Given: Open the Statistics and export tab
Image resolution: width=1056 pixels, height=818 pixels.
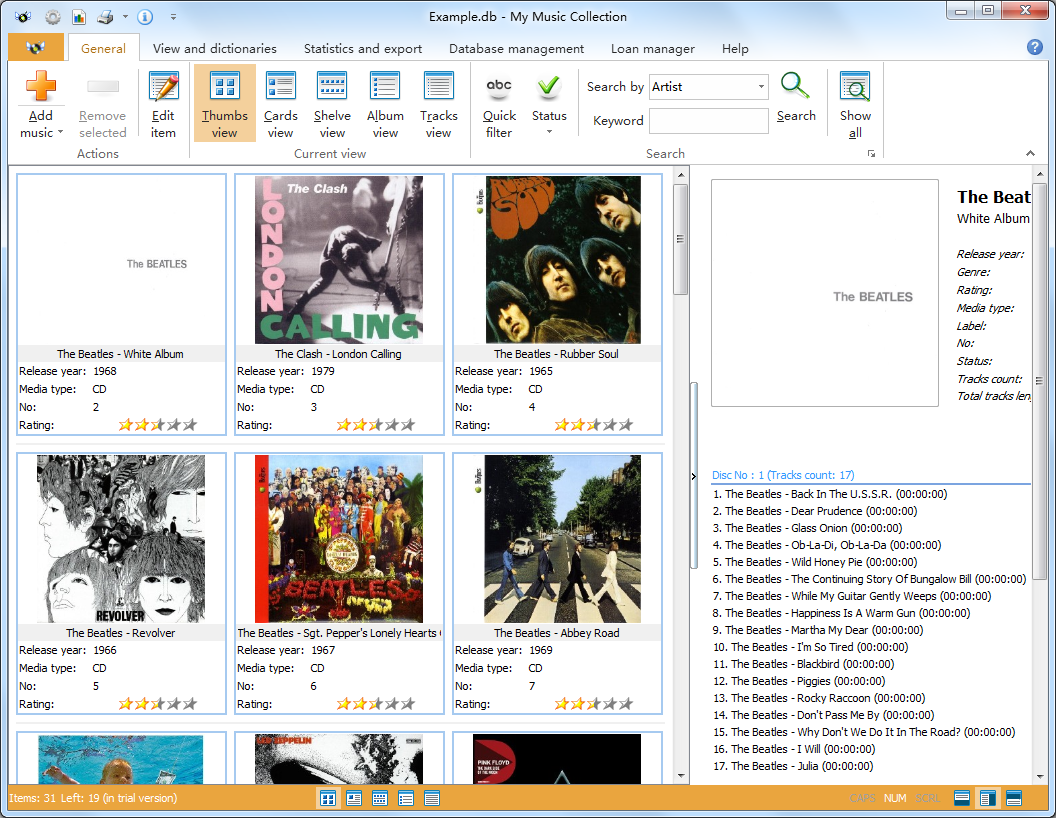Looking at the screenshot, I should coord(363,48).
